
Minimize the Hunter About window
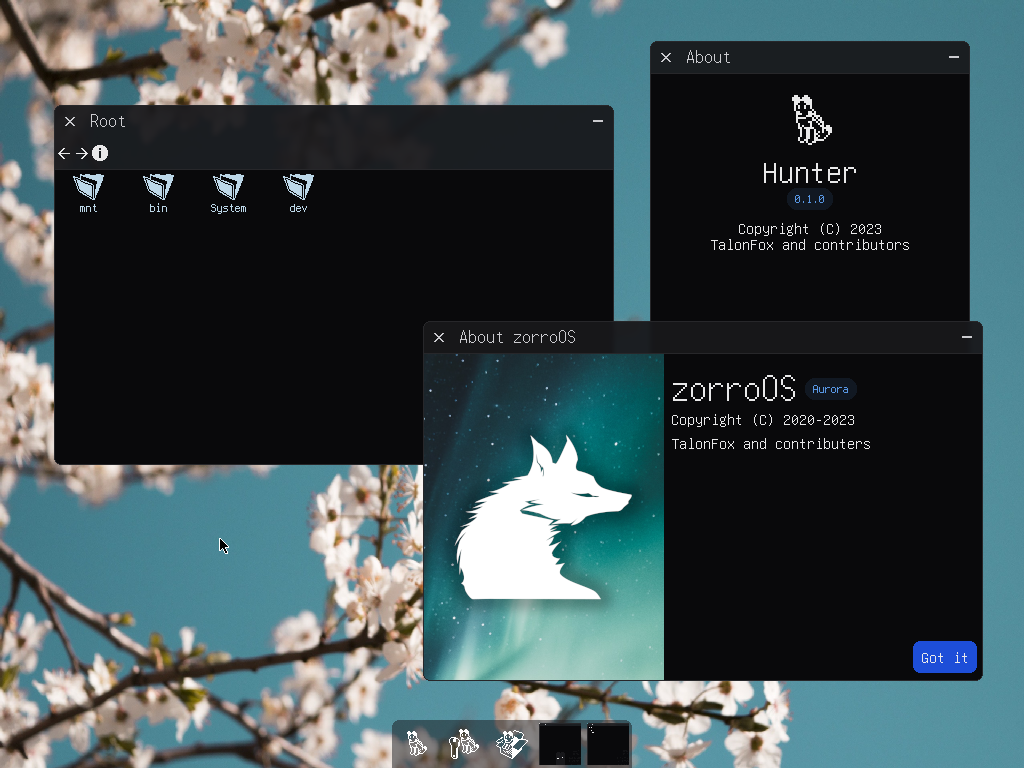click(953, 57)
